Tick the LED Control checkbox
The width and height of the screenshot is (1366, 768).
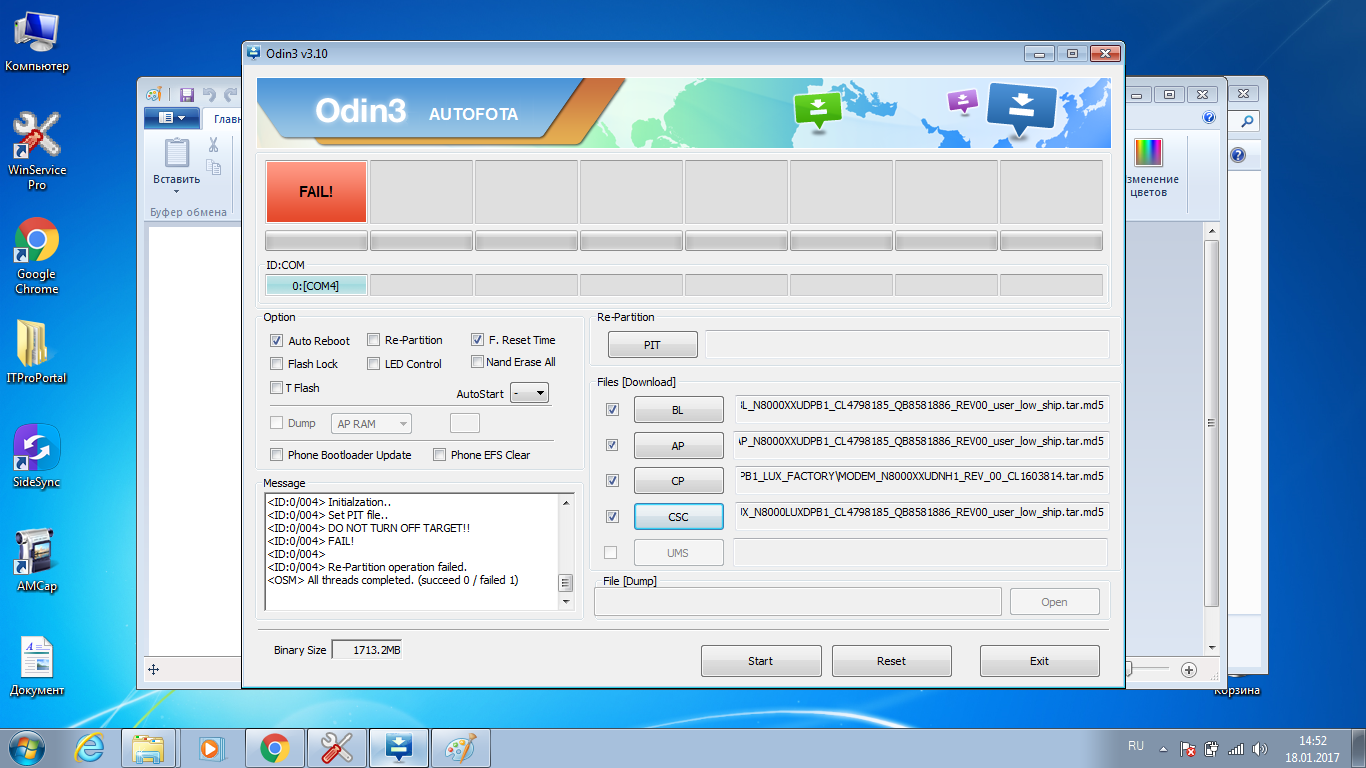(x=374, y=364)
